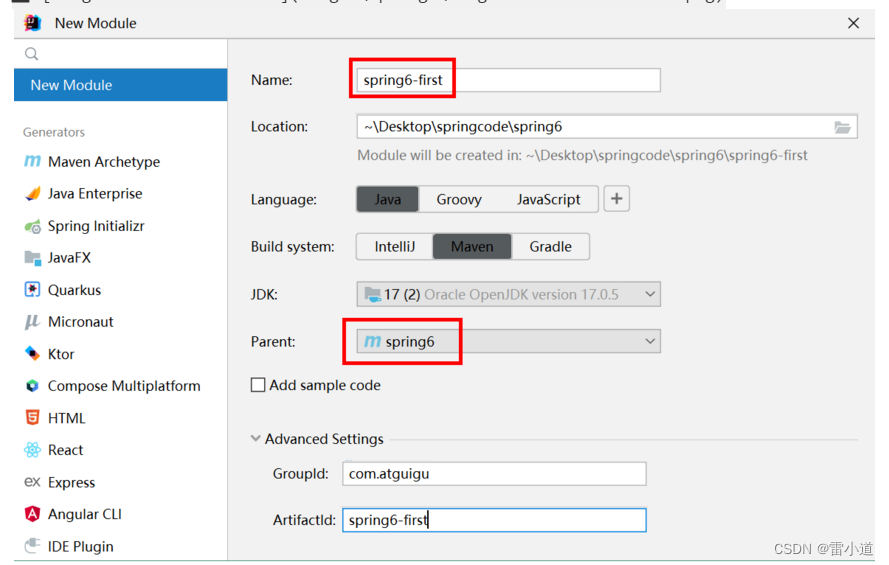This screenshot has height=565, width=889.
Task: Select the Quarkus generator label
Action: pyautogui.click(x=74, y=290)
